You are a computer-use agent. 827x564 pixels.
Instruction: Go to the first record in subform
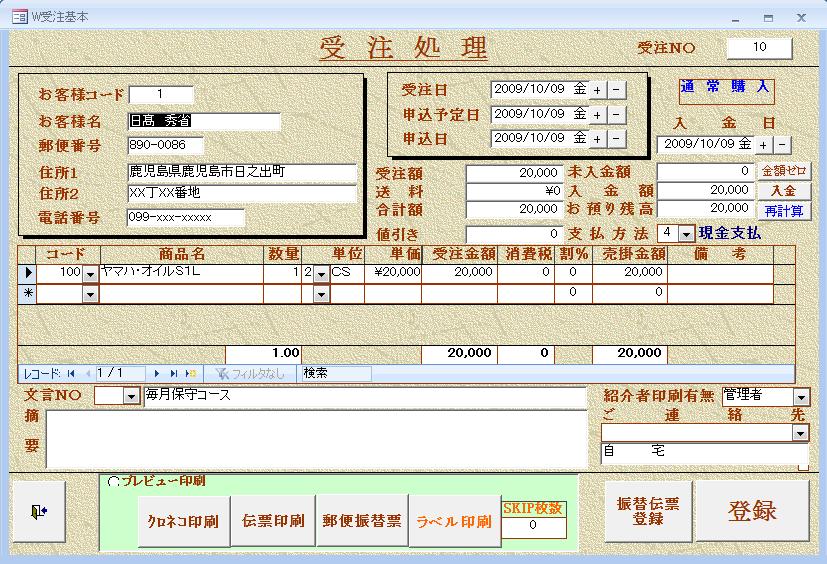pyautogui.click(x=70, y=373)
